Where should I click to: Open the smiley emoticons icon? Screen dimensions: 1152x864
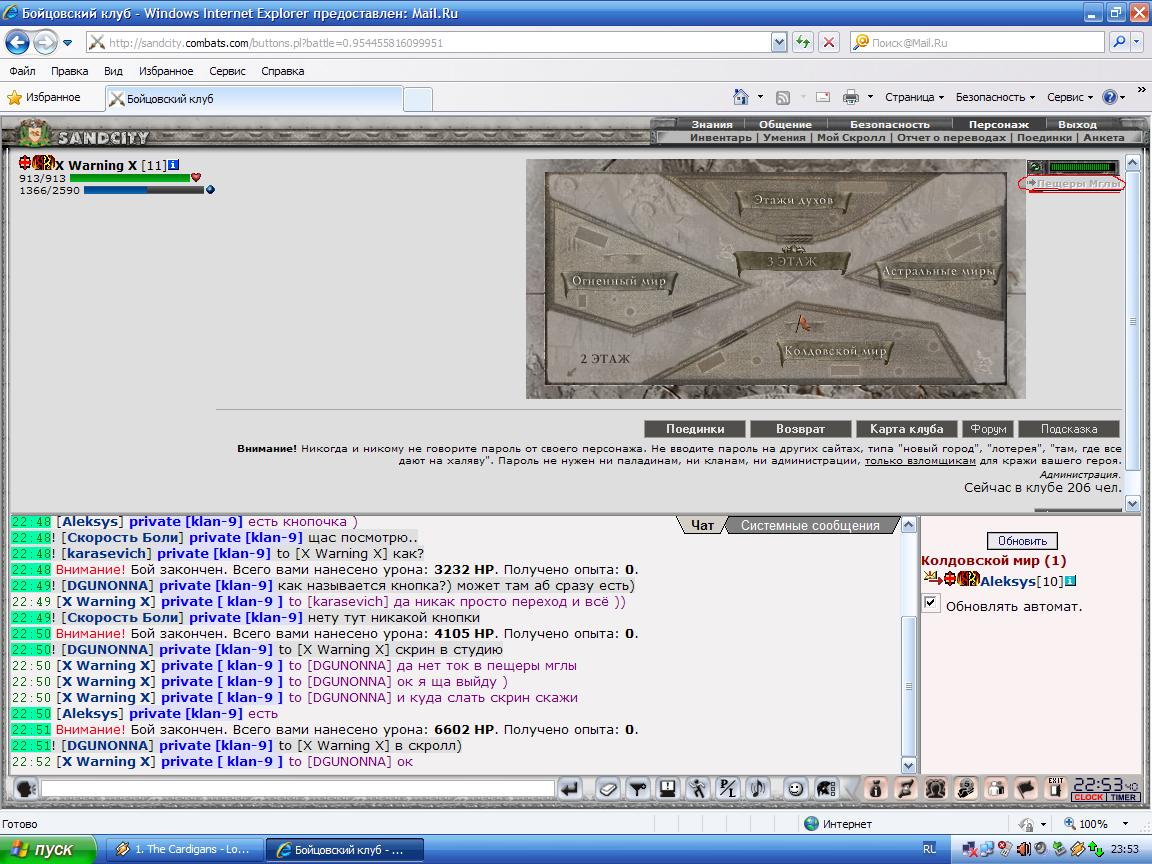[795, 790]
